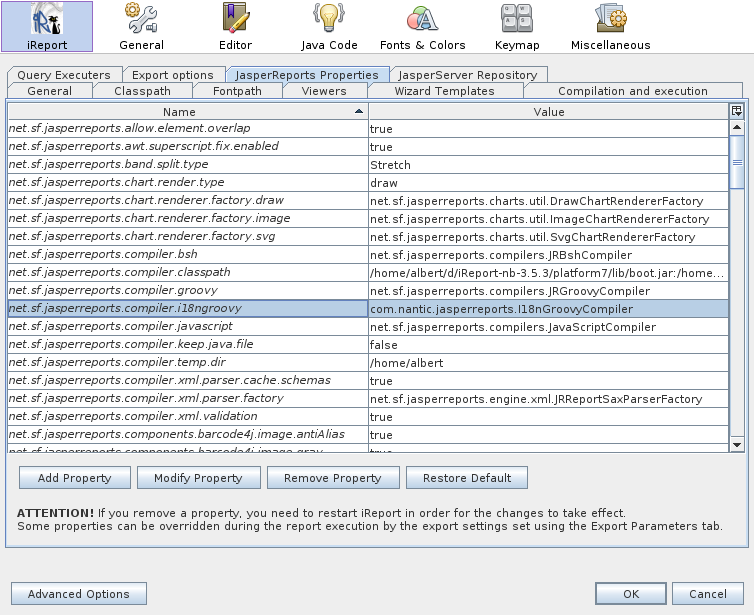Confirm with the OK button
The height and width of the screenshot is (615, 754).
pyautogui.click(x=631, y=594)
